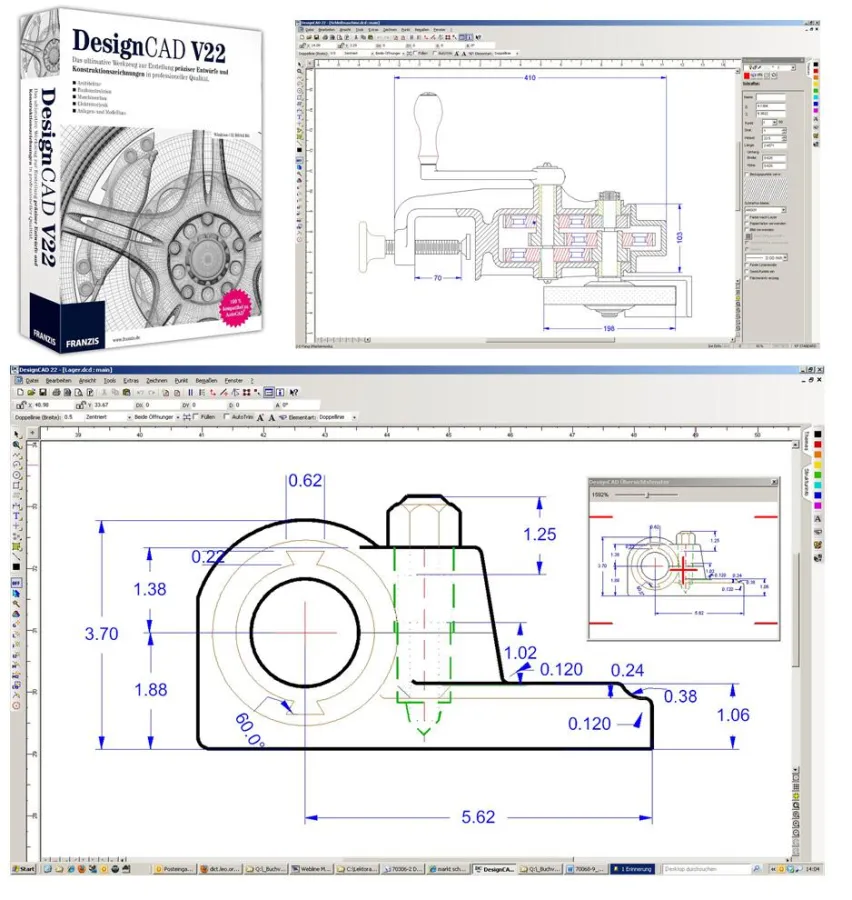Open the Zentriert alignment dropdown

coord(128,413)
